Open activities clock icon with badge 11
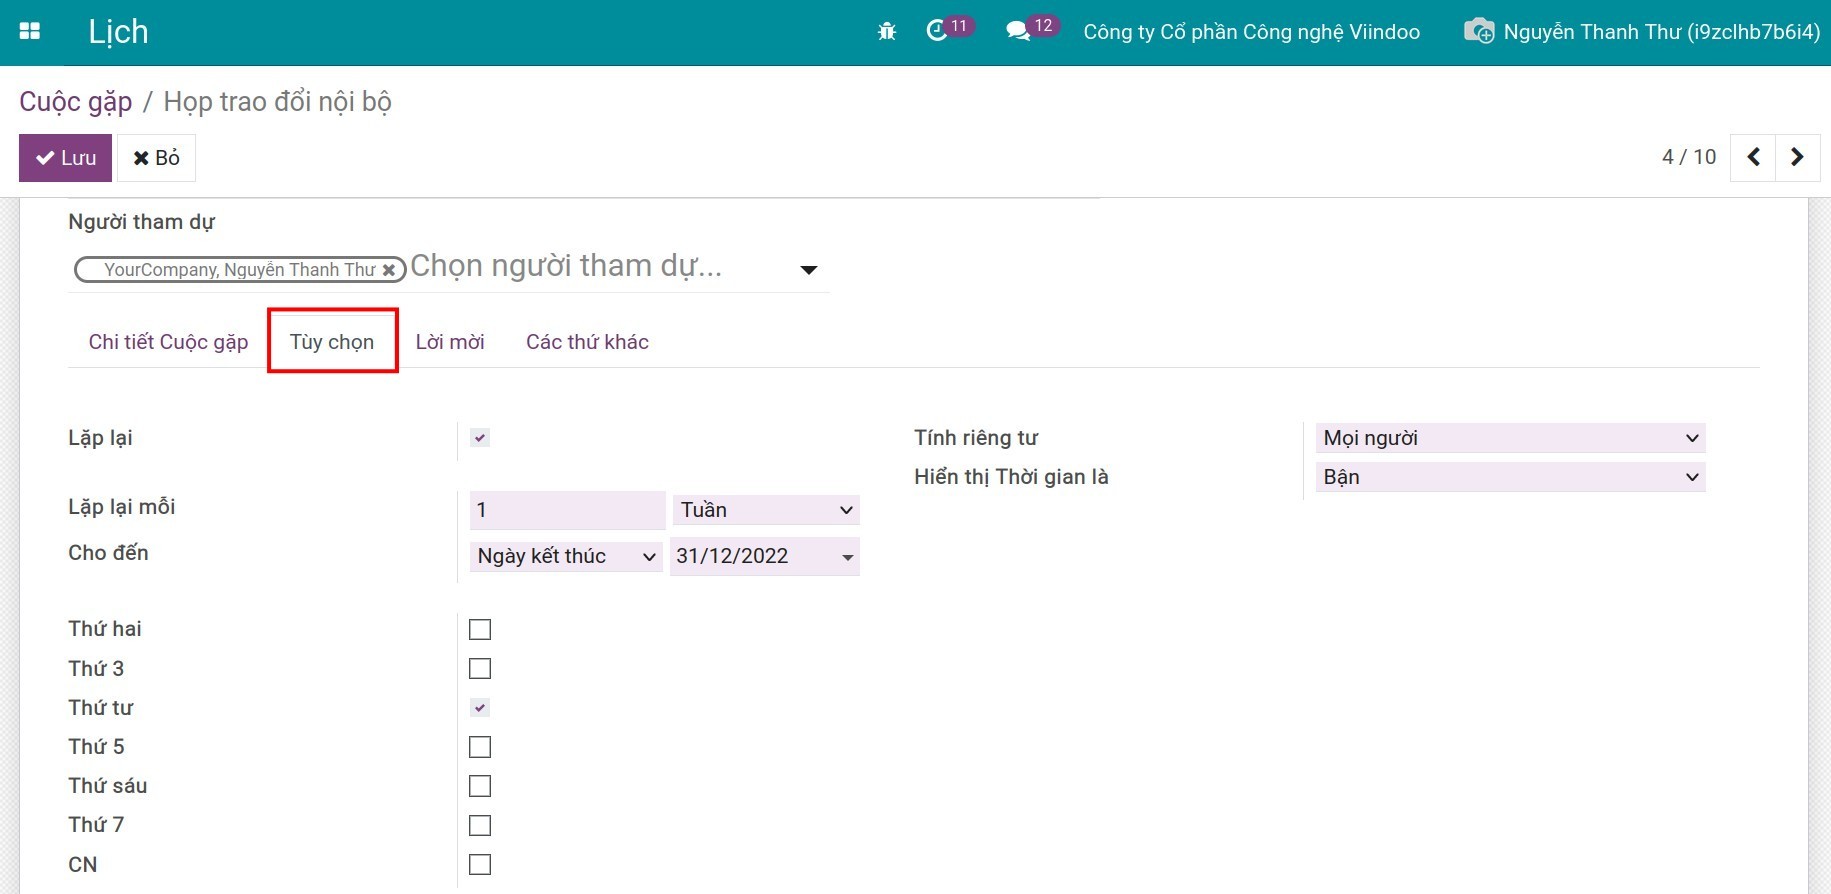Viewport: 1831px width, 894px height. 937,31
